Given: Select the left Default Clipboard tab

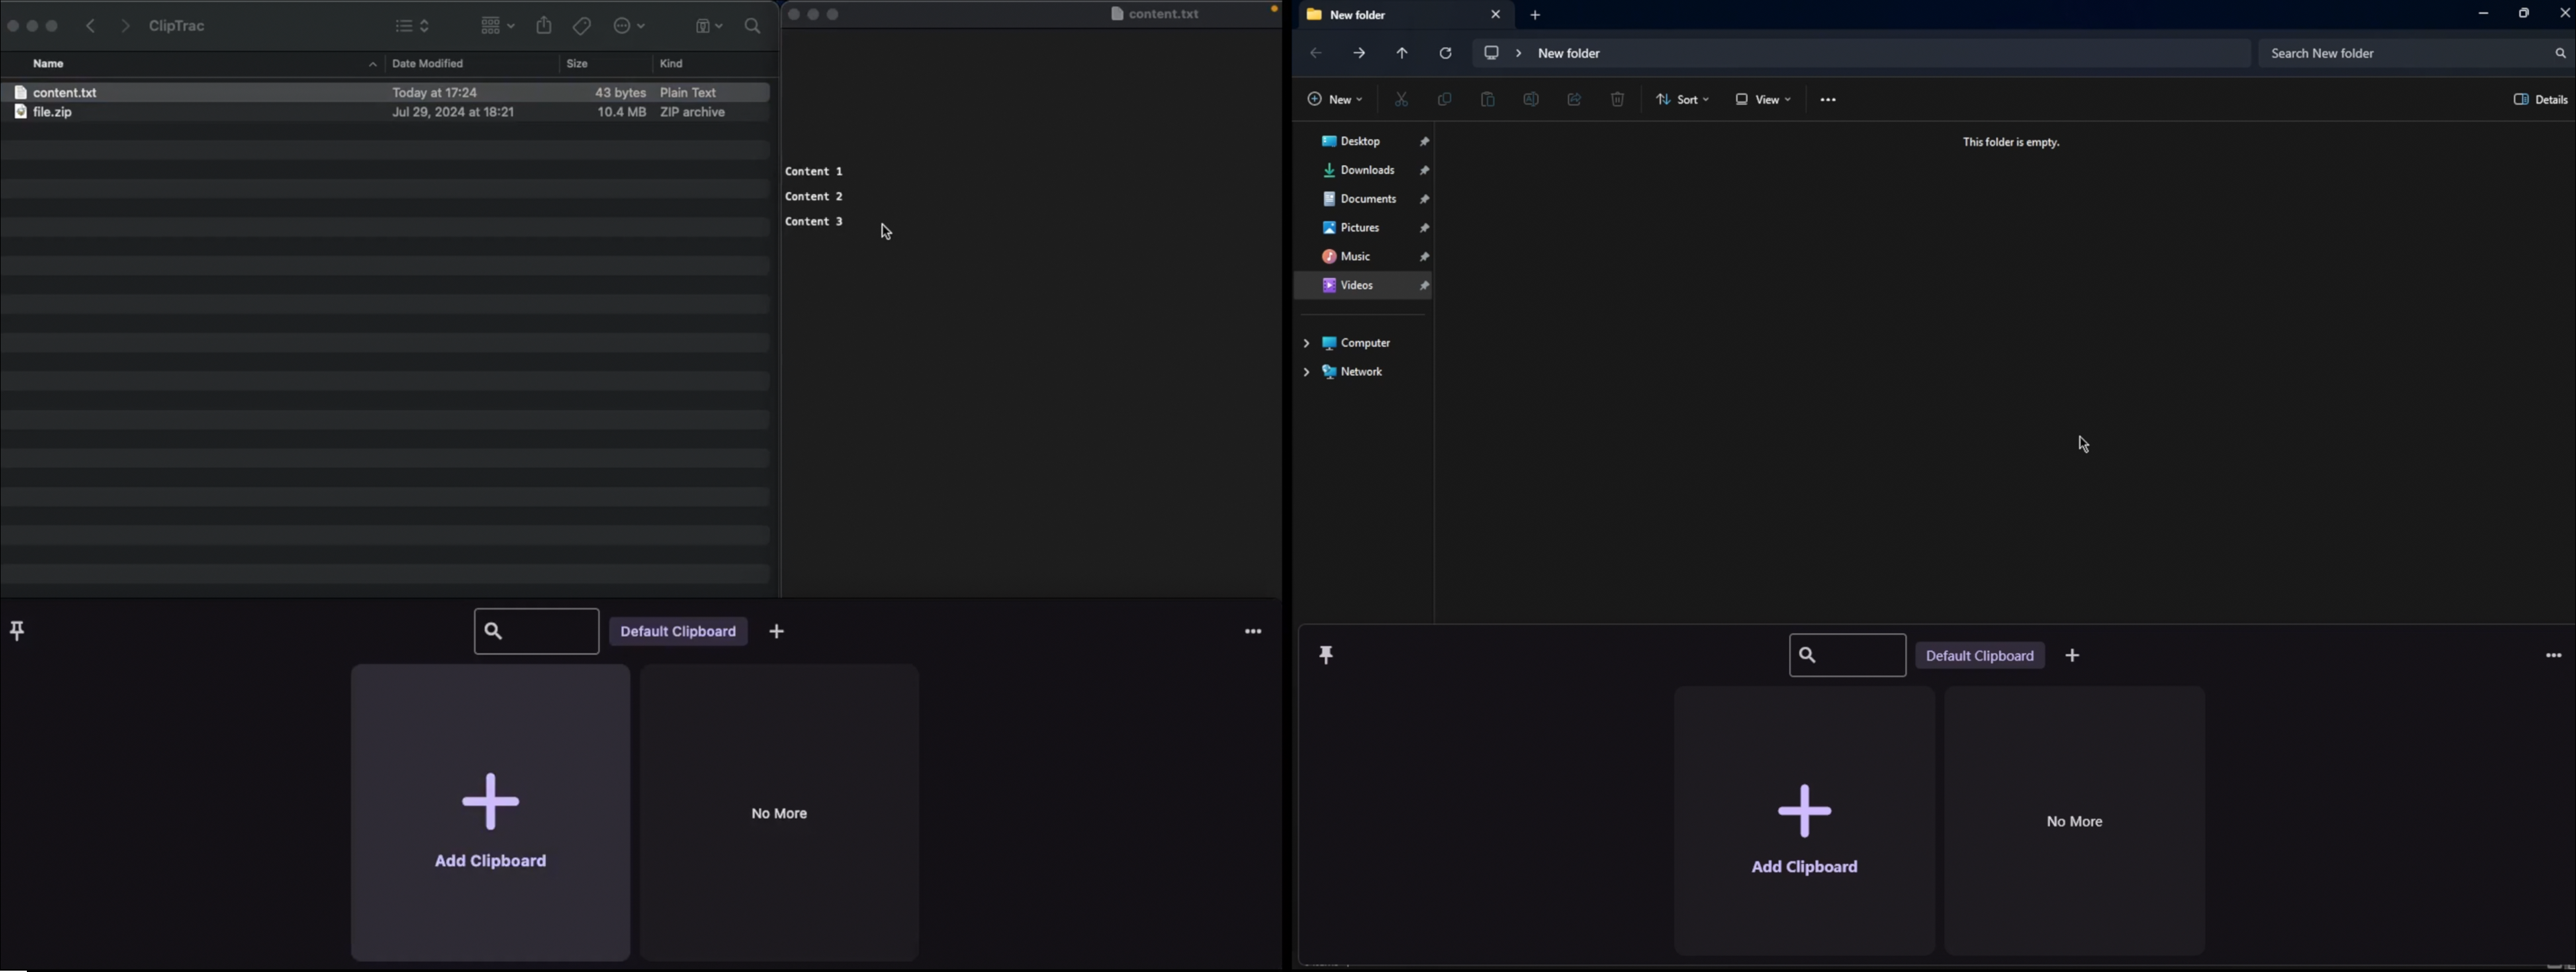Looking at the screenshot, I should pos(679,632).
